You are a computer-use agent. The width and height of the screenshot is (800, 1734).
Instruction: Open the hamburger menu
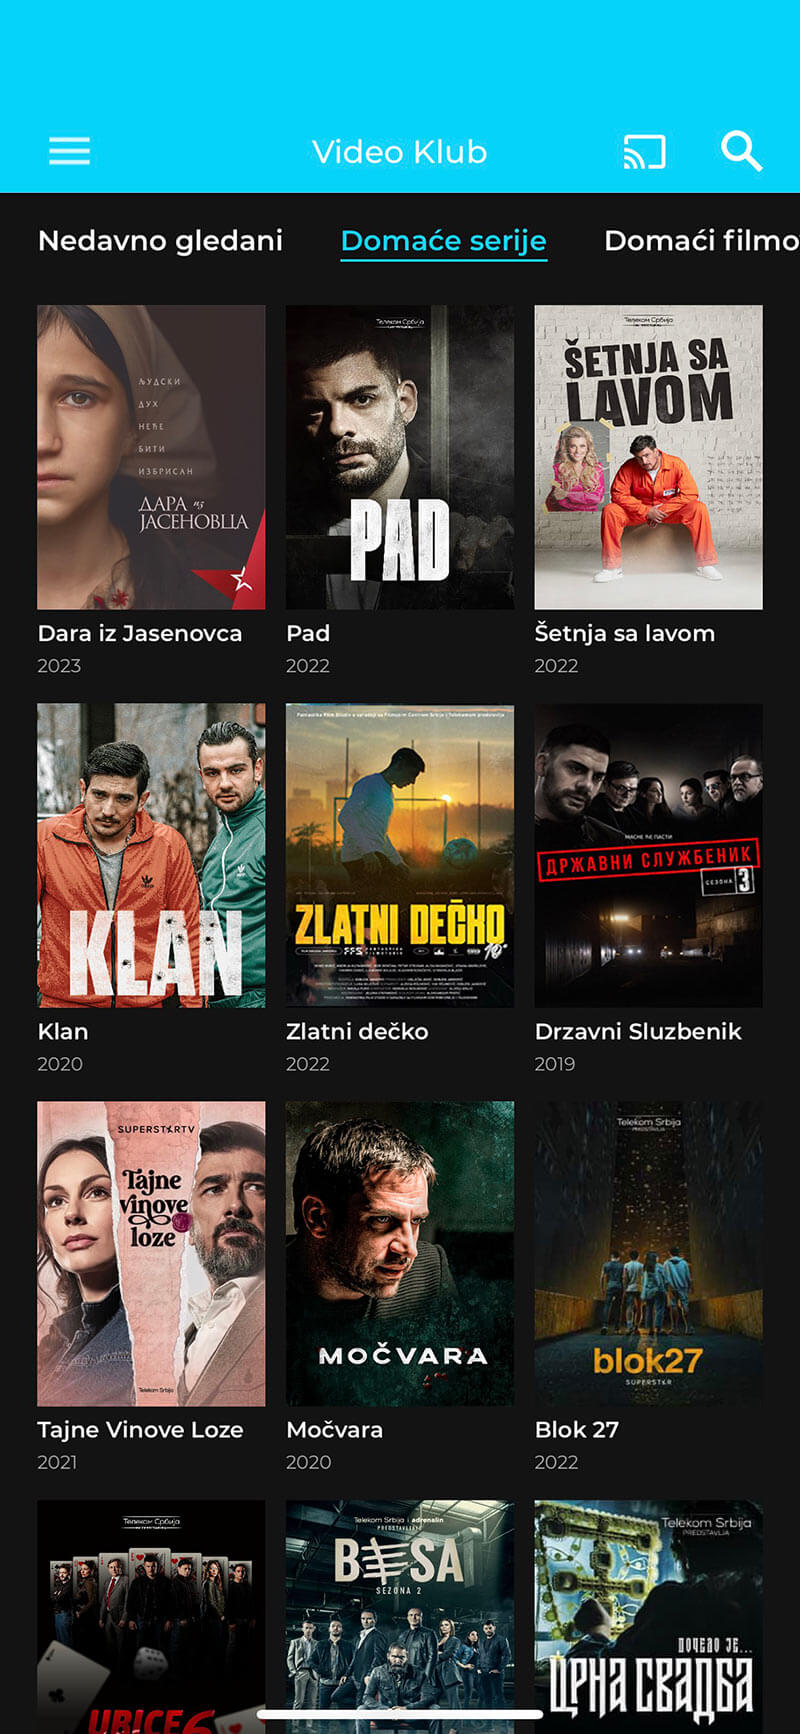[x=69, y=151]
